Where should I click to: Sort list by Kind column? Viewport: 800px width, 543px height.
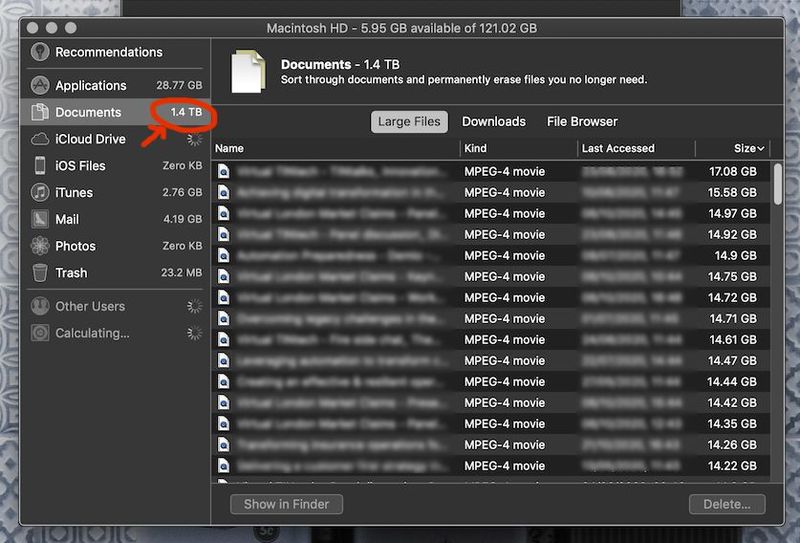pos(475,149)
